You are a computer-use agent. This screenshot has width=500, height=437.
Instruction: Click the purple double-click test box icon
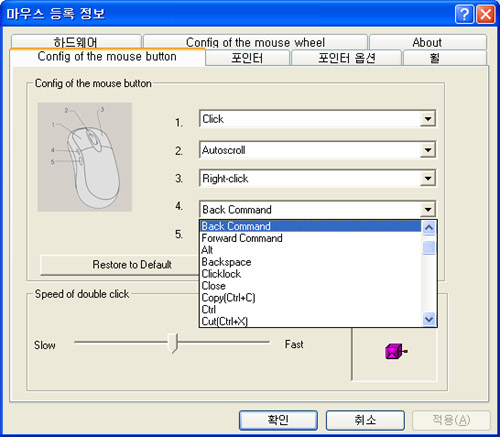[396, 352]
